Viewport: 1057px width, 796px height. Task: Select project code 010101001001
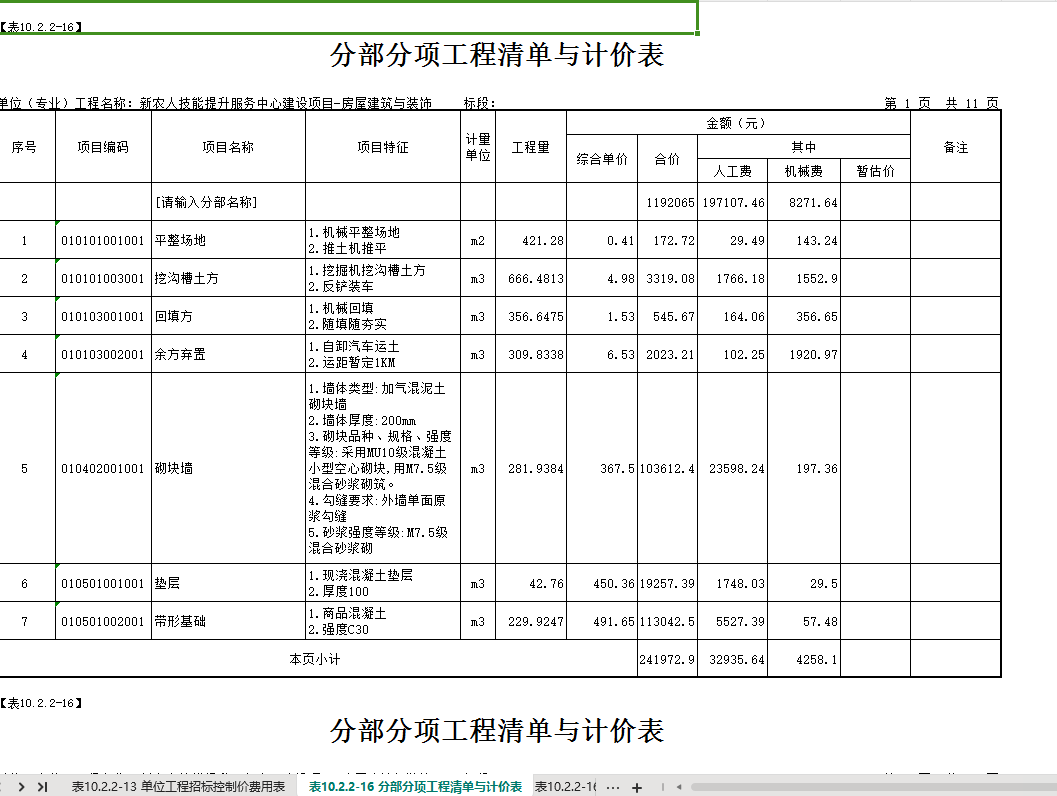coord(103,241)
